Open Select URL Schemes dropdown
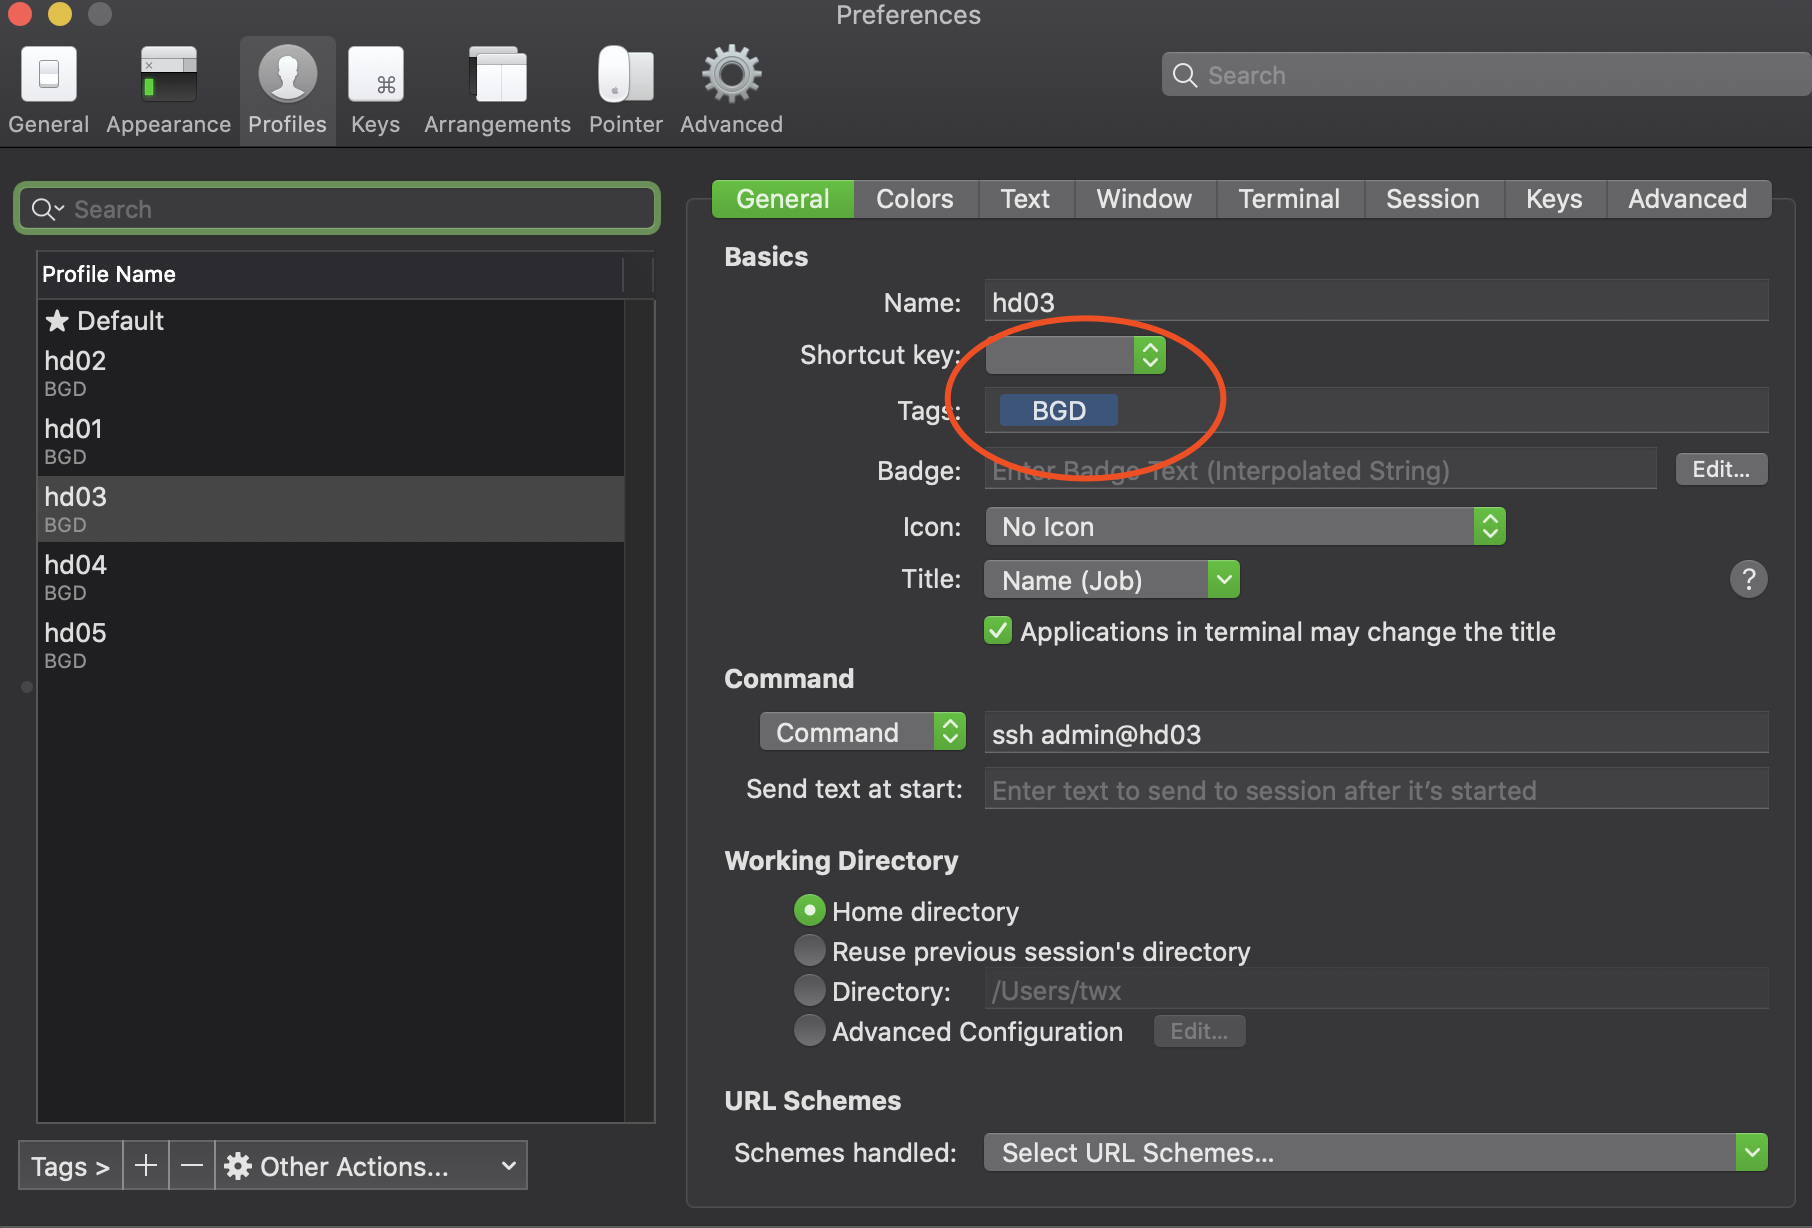Image resolution: width=1812 pixels, height=1228 pixels. point(1375,1152)
